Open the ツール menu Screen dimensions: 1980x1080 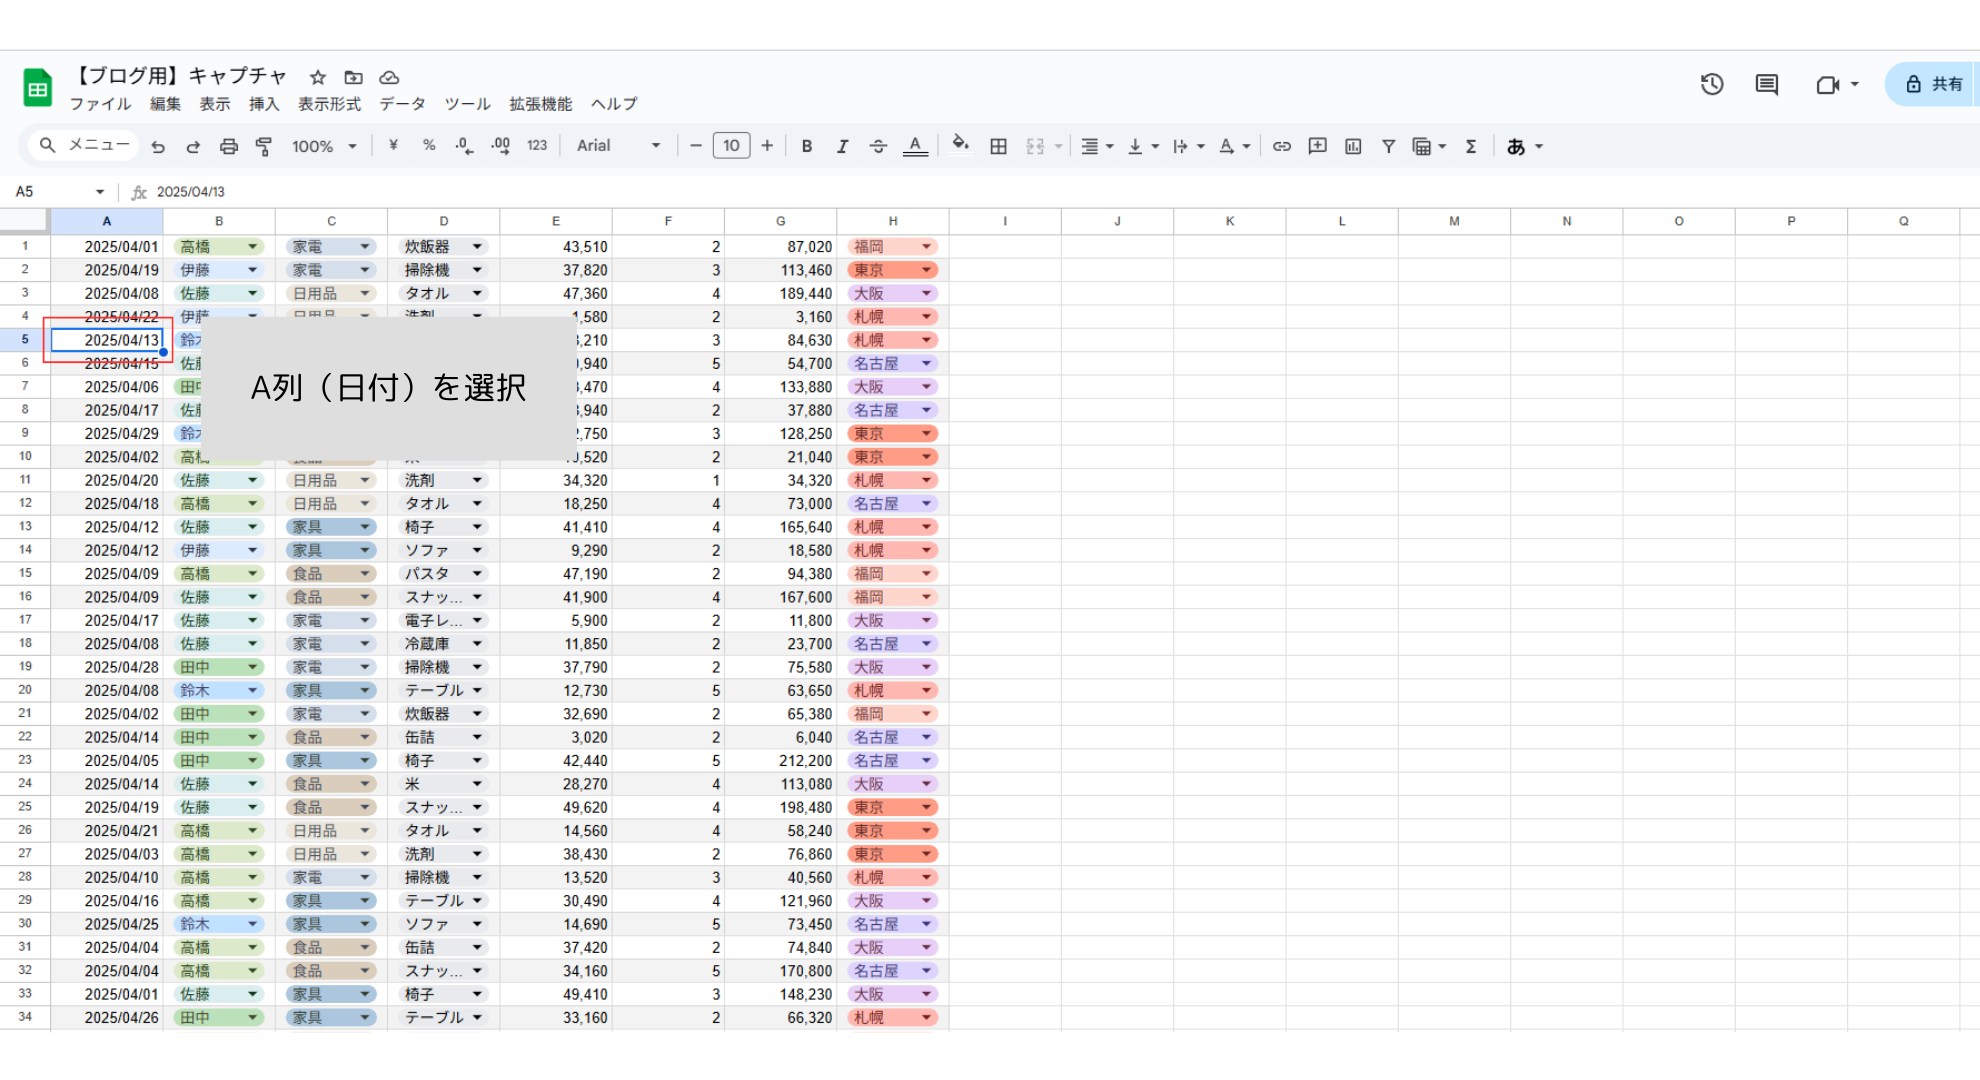coord(467,104)
